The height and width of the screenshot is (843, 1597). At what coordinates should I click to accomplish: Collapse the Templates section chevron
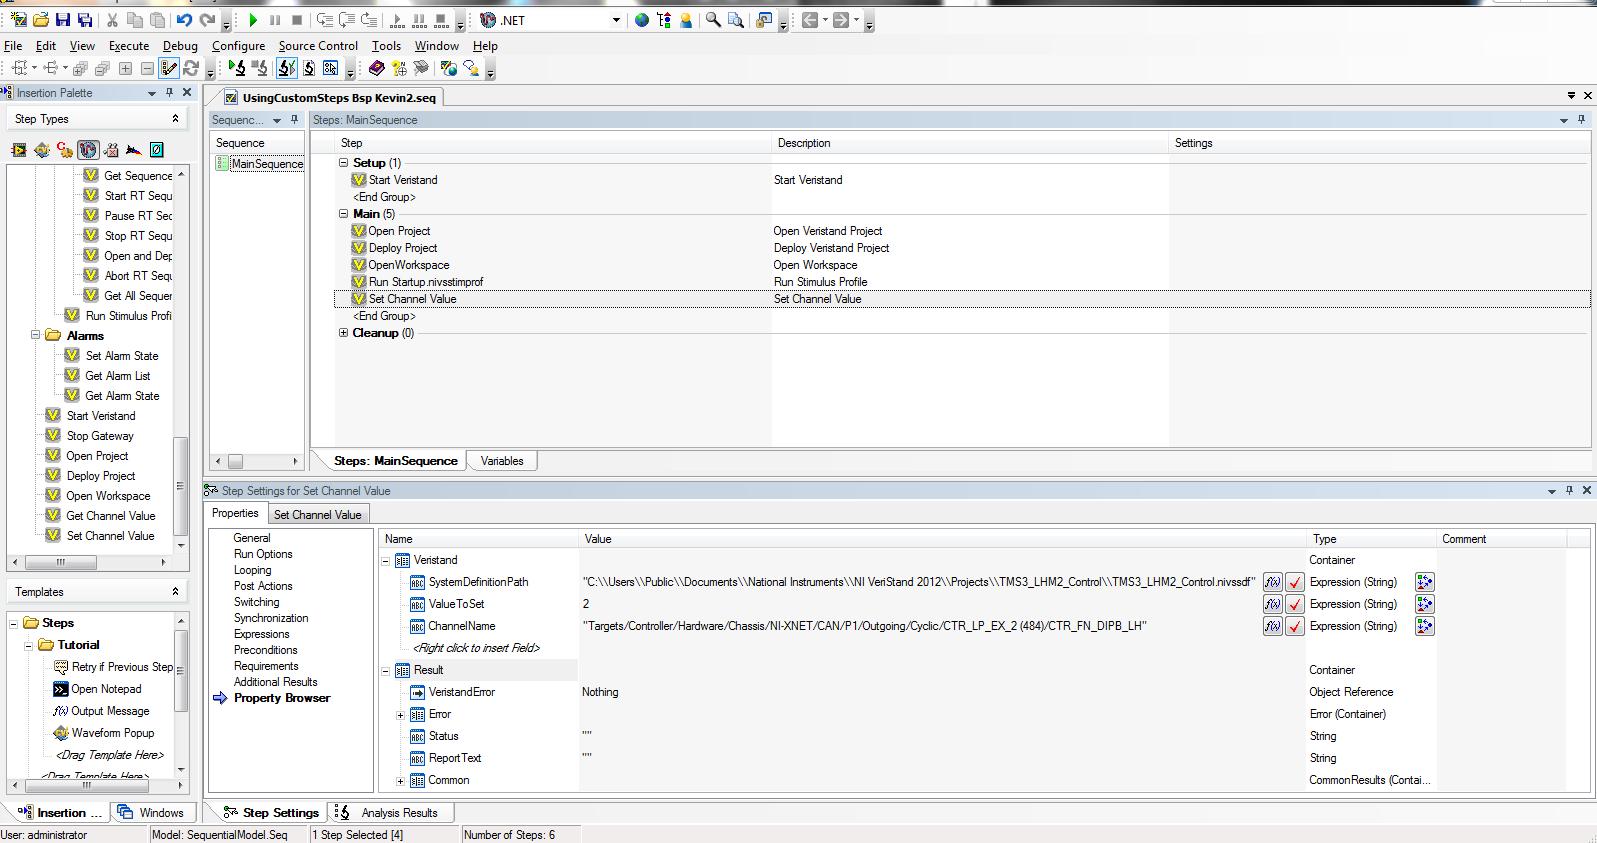pos(175,591)
